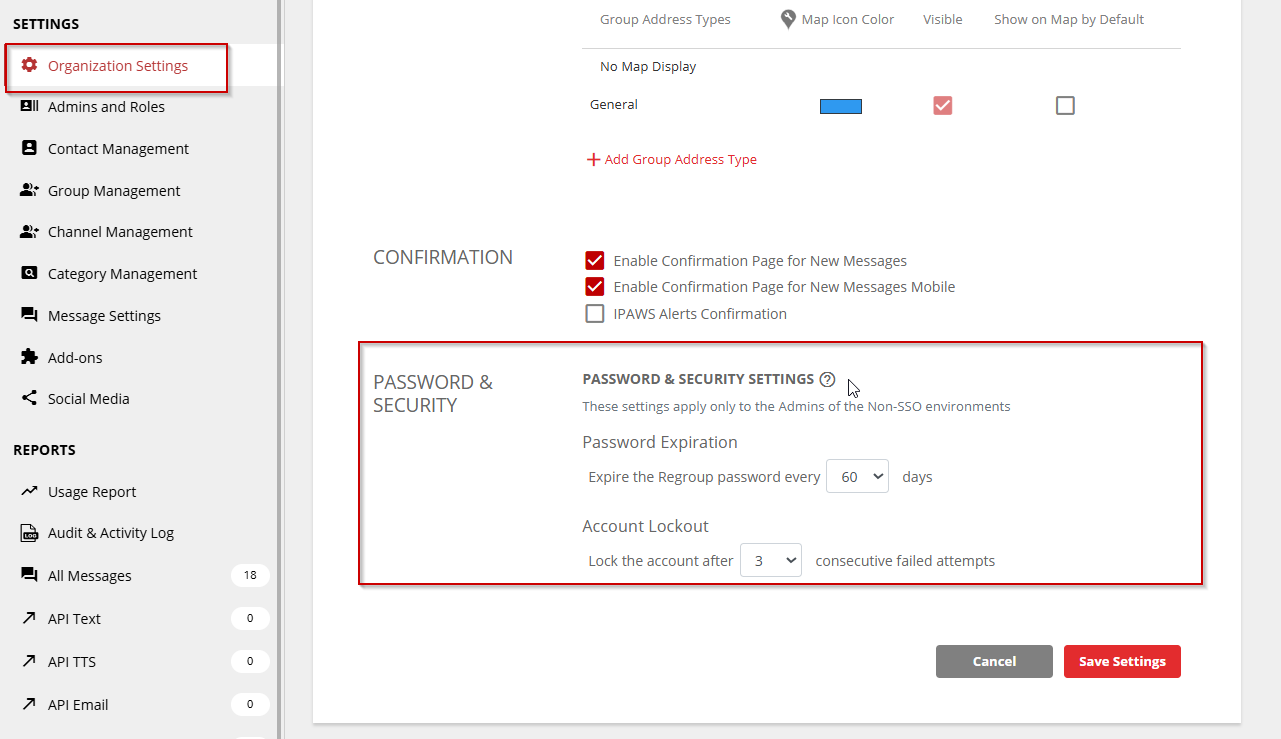Click the Contact Management icon
Screen dimensions: 1281x739
click(x=29, y=148)
